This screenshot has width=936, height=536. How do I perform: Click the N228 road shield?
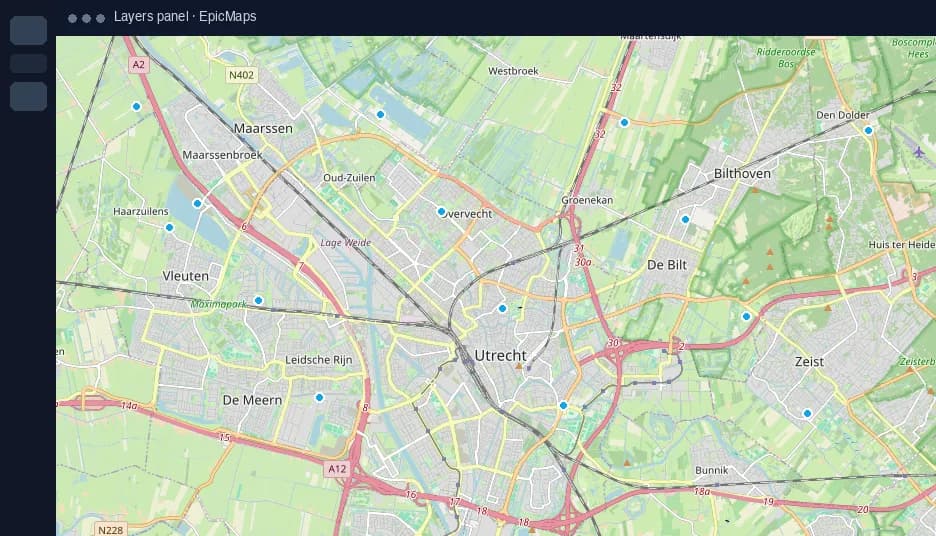tap(110, 529)
